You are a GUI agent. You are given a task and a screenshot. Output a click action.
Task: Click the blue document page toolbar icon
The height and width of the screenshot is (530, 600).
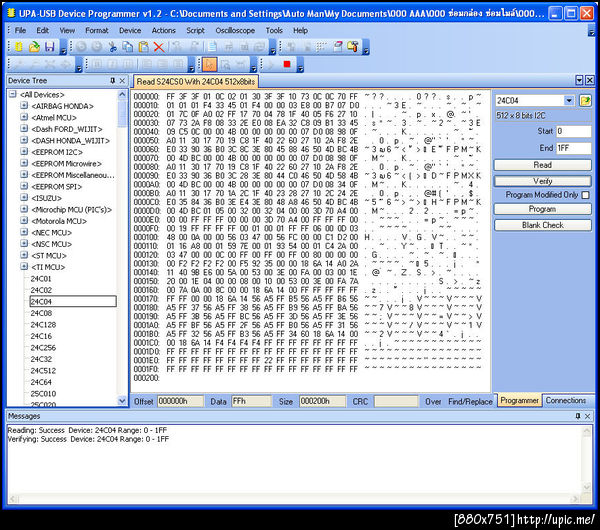coord(212,47)
